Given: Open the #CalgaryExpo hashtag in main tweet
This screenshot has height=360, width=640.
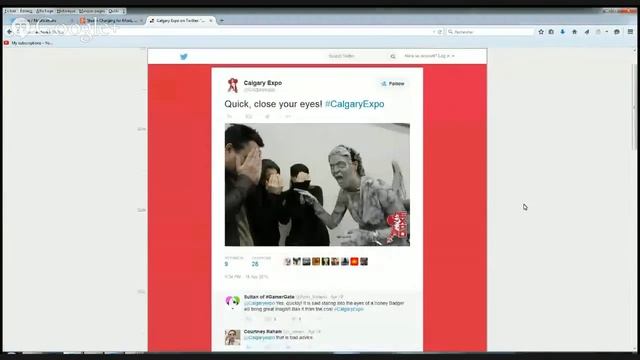Looking at the screenshot, I should click(x=354, y=104).
